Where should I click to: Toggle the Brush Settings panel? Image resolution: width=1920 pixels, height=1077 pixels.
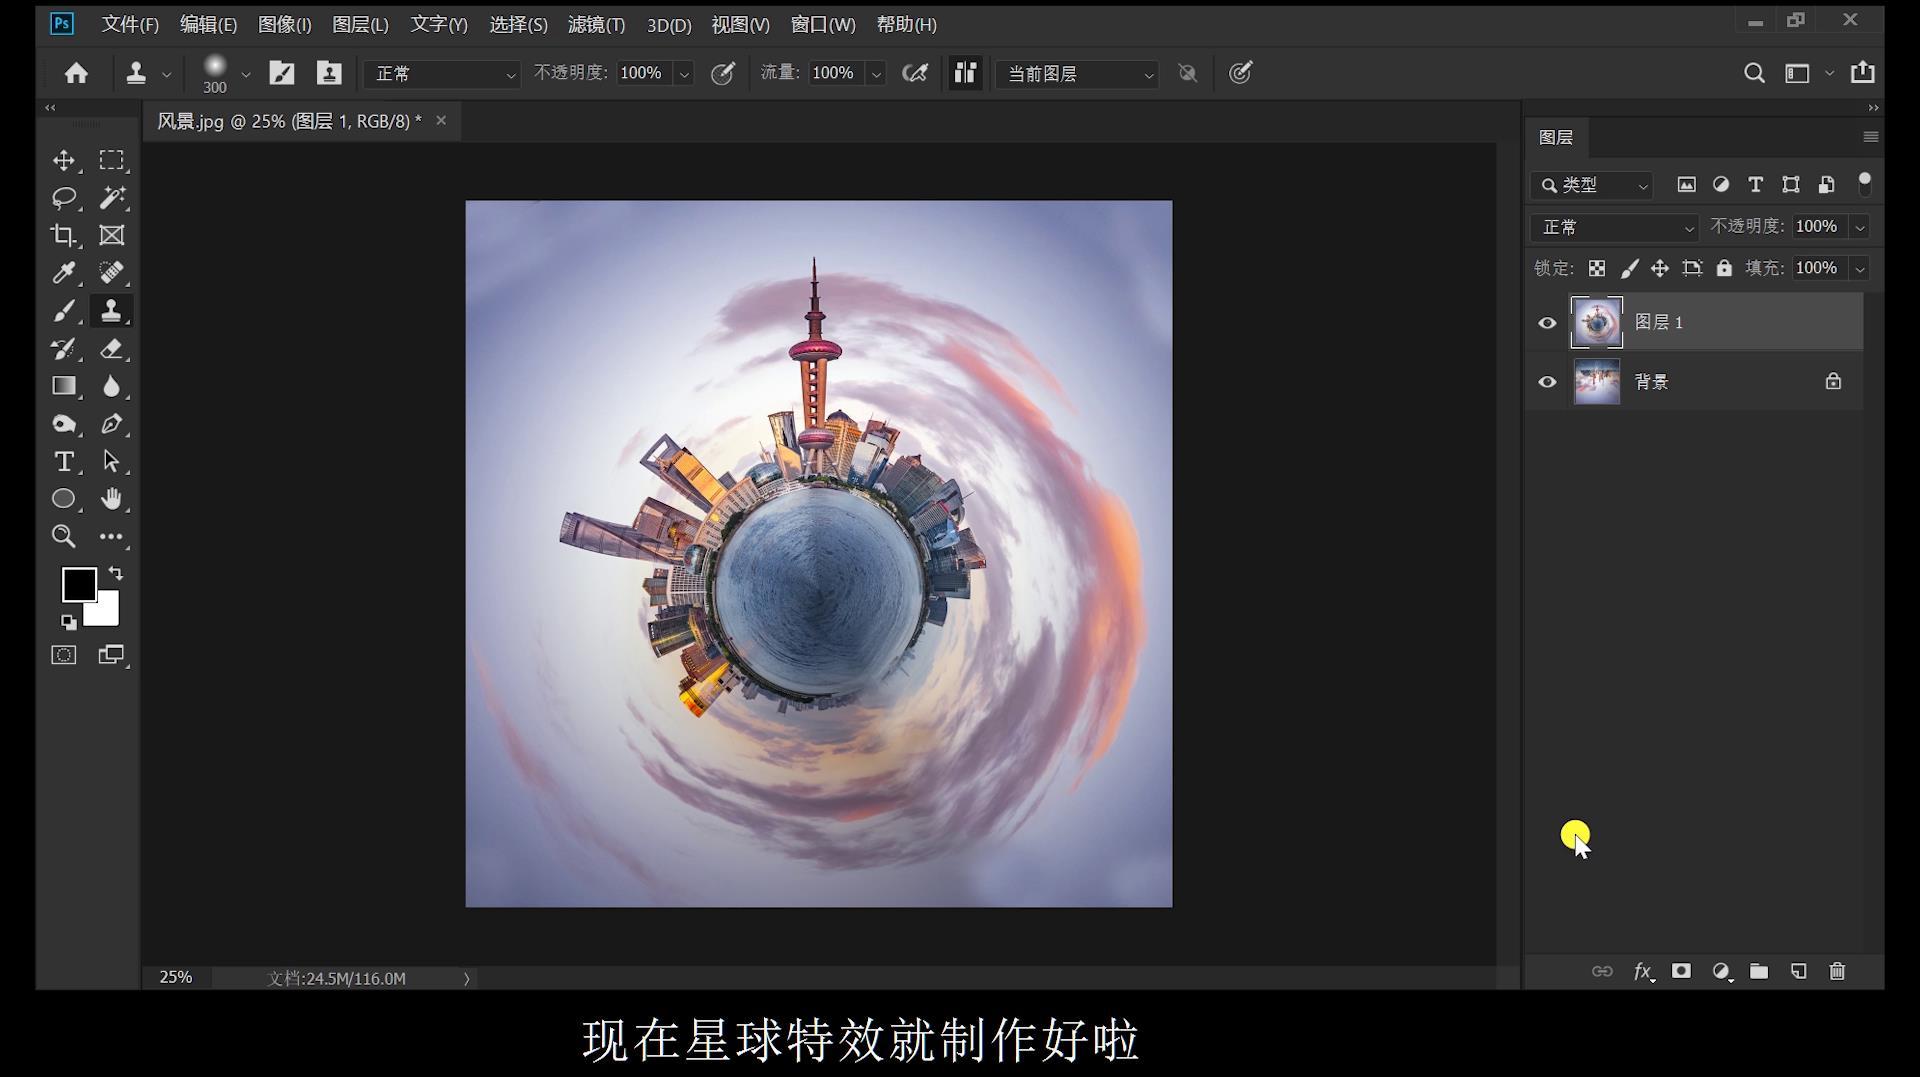coord(282,73)
